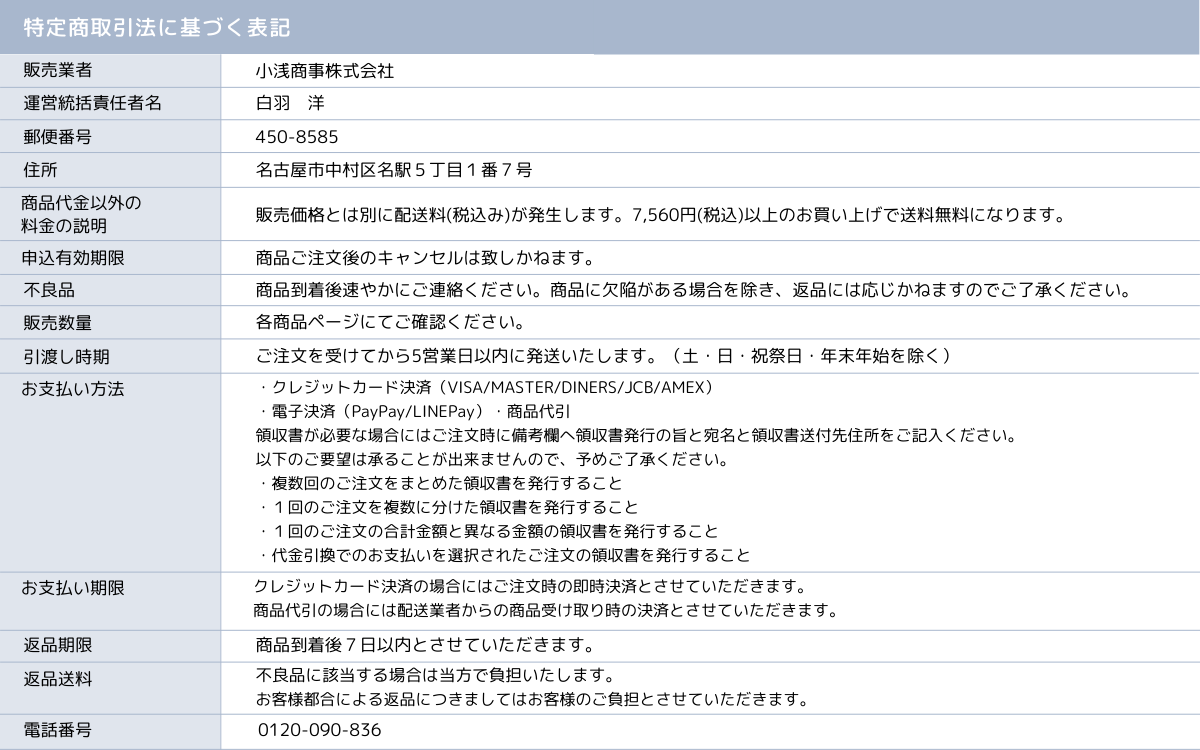Click the shipping fee explanation text
The width and height of the screenshot is (1200, 750).
660,214
